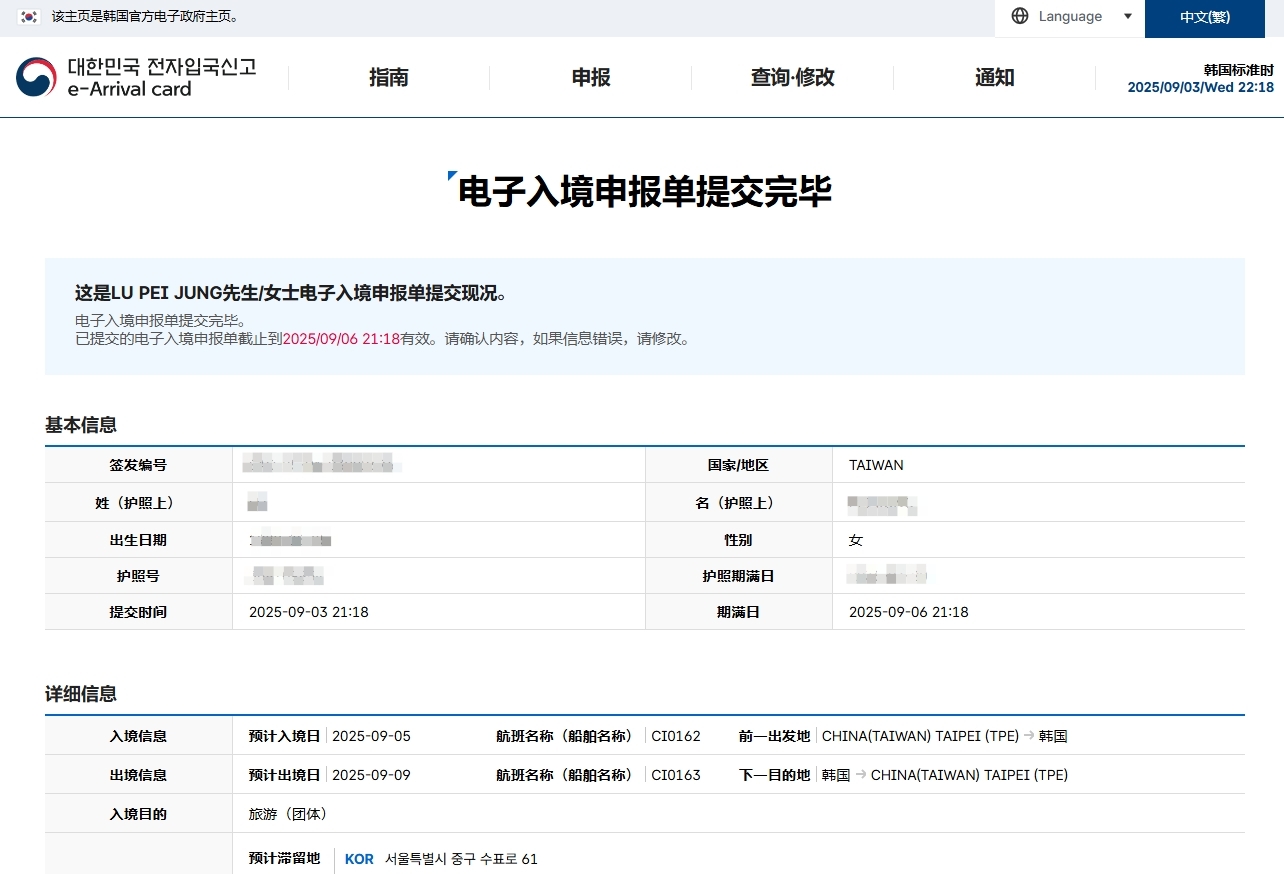Click the 期满日 value 2025-09-06 21:18

[908, 612]
